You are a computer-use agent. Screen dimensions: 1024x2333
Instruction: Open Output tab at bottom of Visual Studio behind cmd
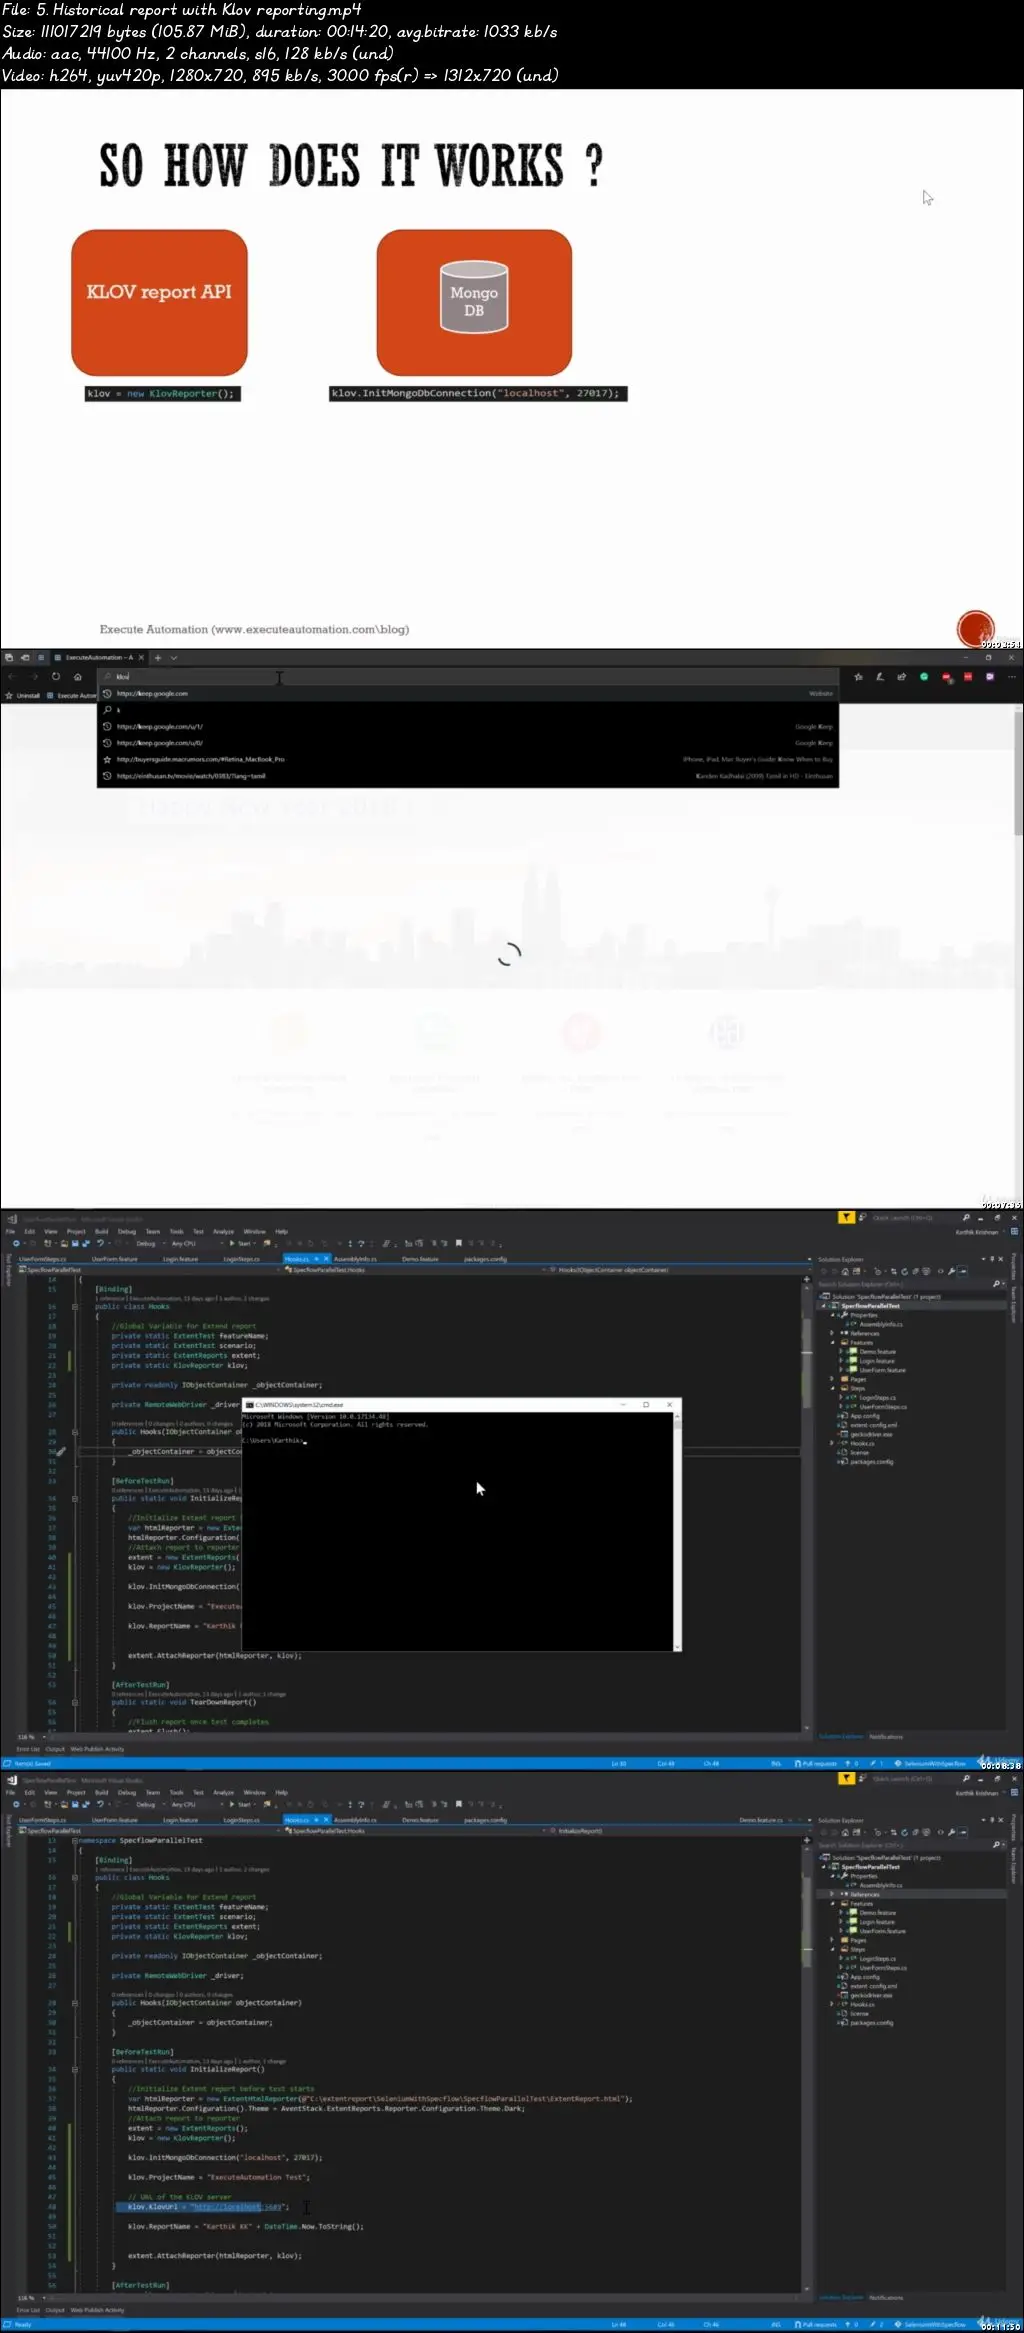[x=55, y=1749]
